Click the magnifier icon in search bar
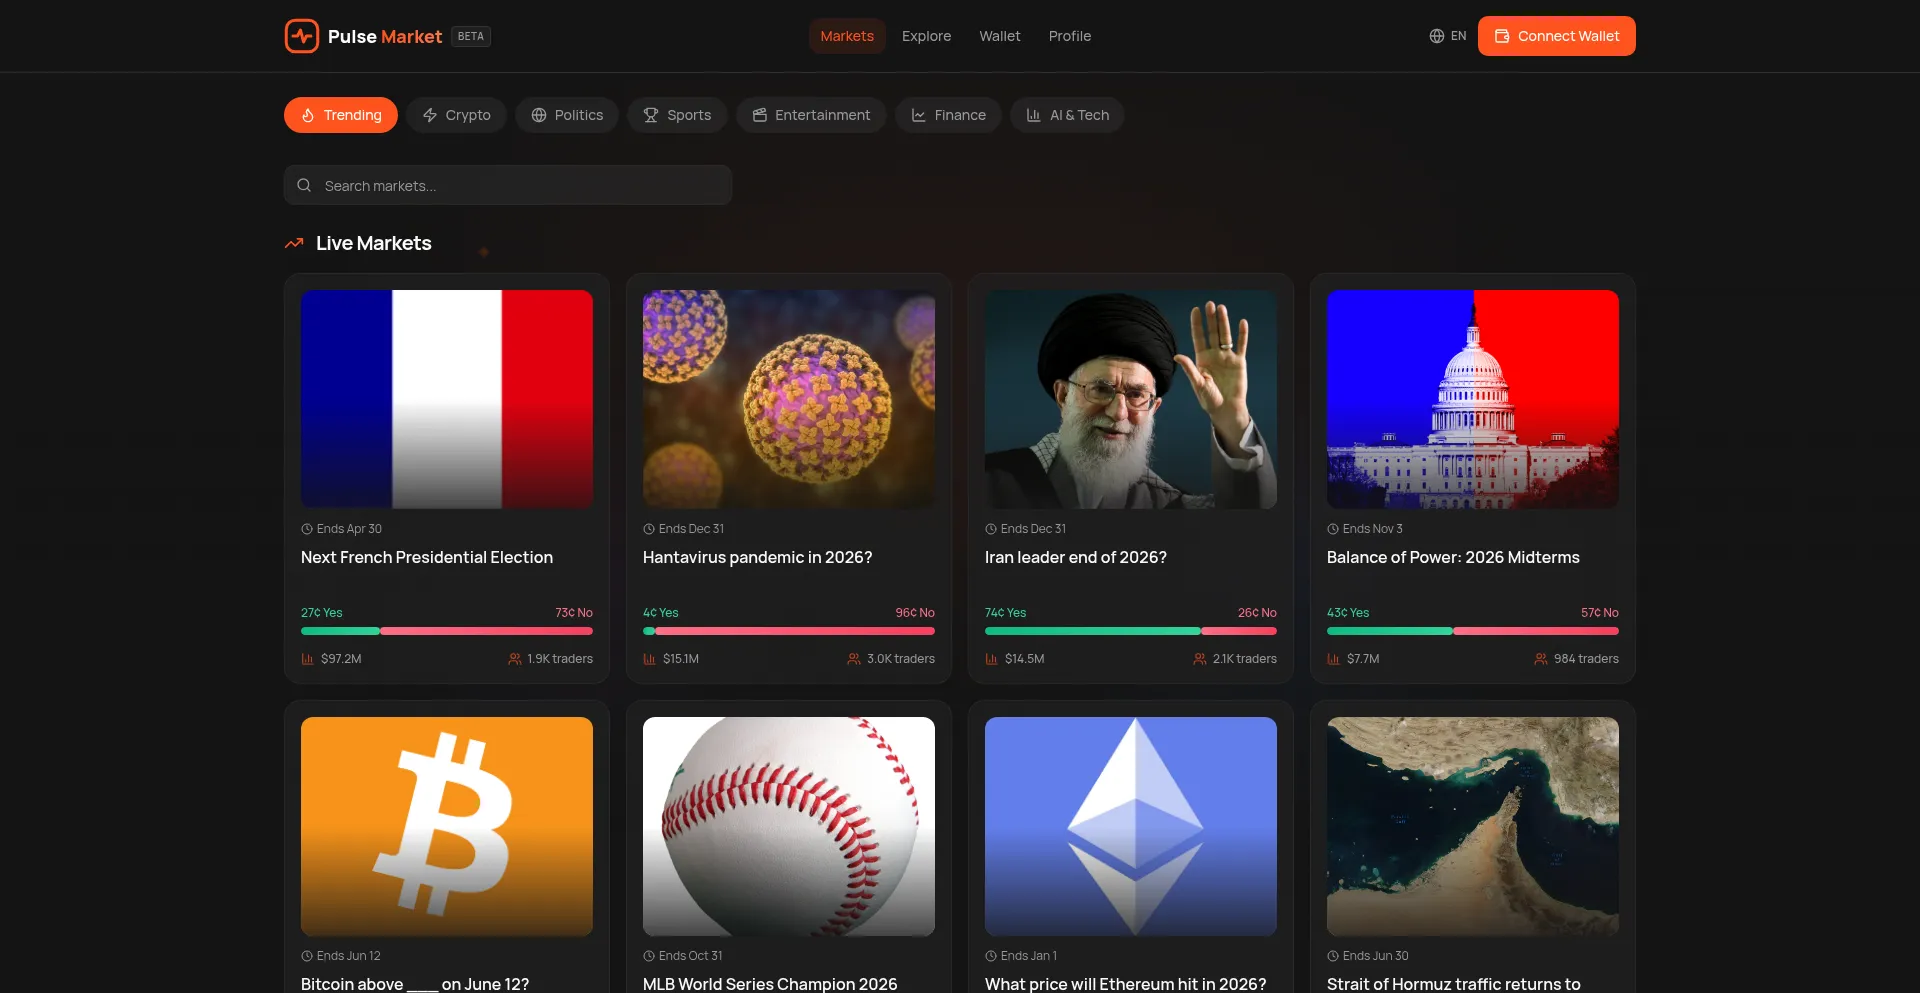Viewport: 1920px width, 993px height. coord(304,185)
